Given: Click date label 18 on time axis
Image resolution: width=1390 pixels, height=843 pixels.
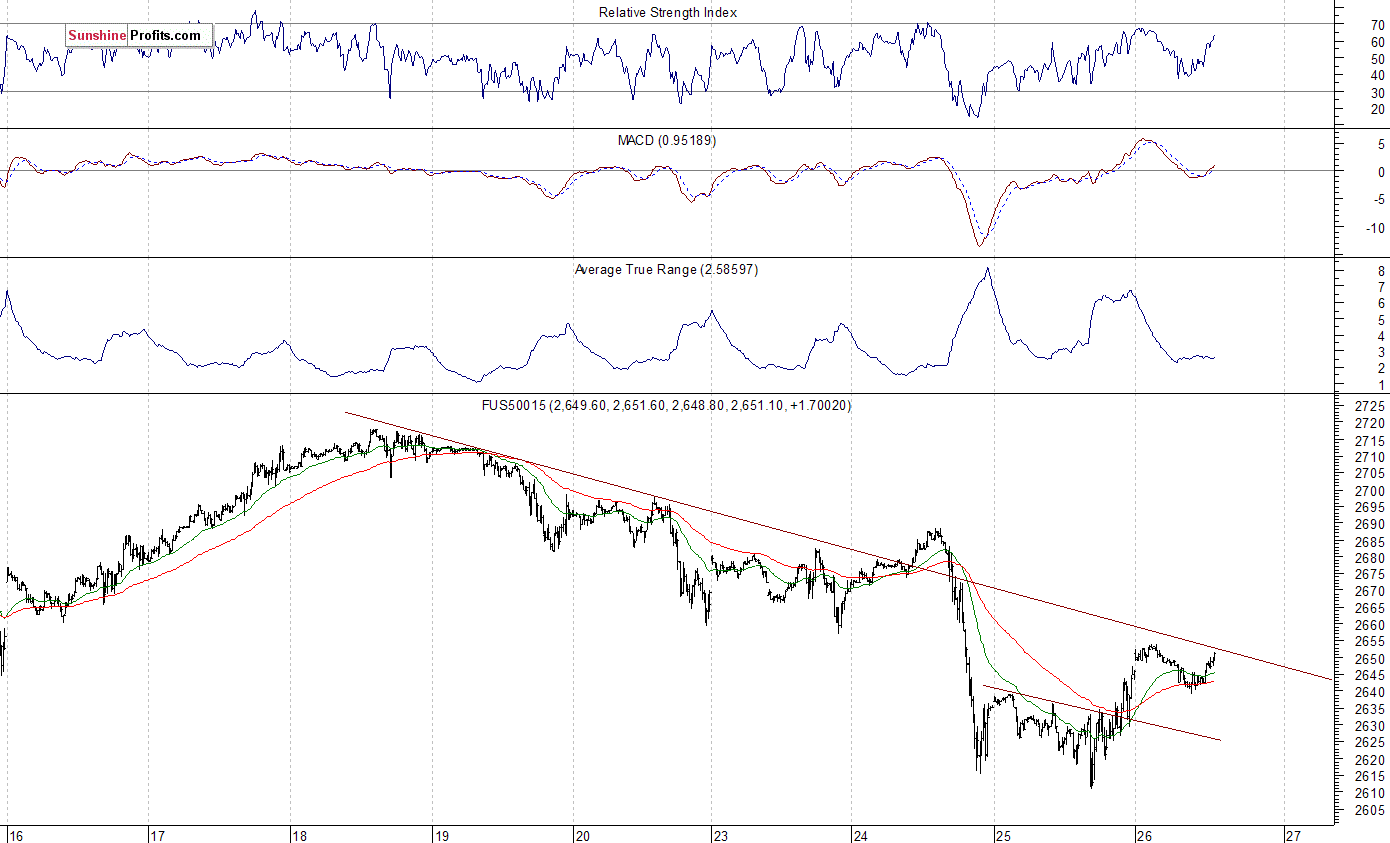Looking at the screenshot, I should click(299, 834).
